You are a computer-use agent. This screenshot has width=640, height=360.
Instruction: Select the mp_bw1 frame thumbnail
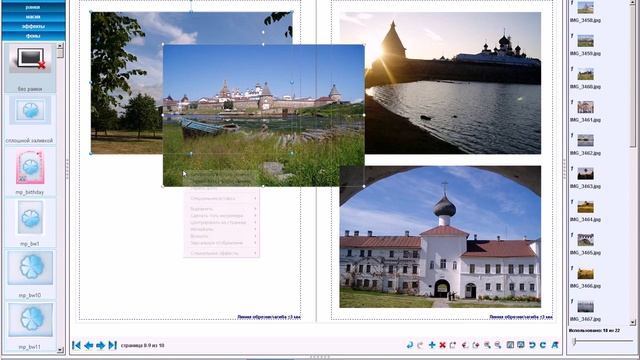[30, 218]
